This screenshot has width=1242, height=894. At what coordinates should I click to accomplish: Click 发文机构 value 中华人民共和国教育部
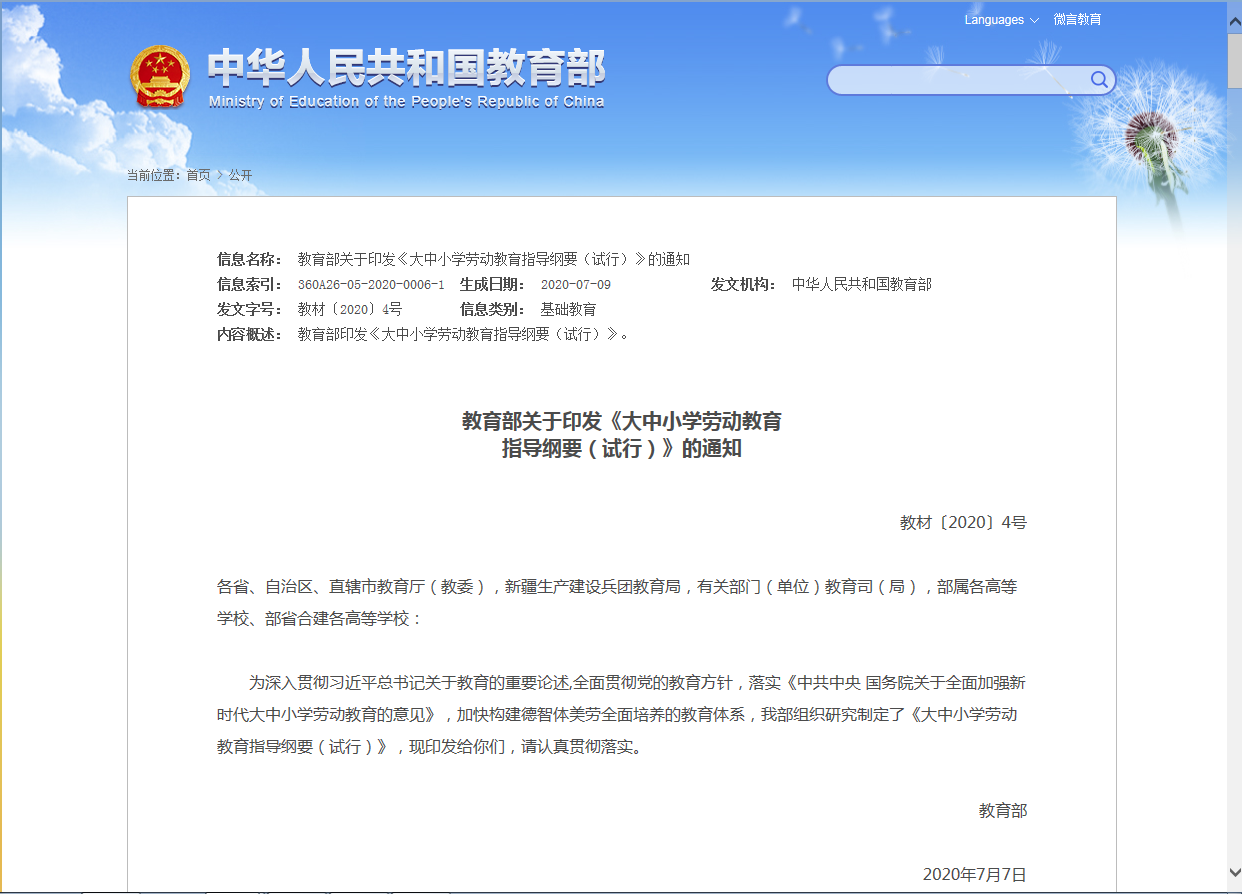tap(862, 285)
